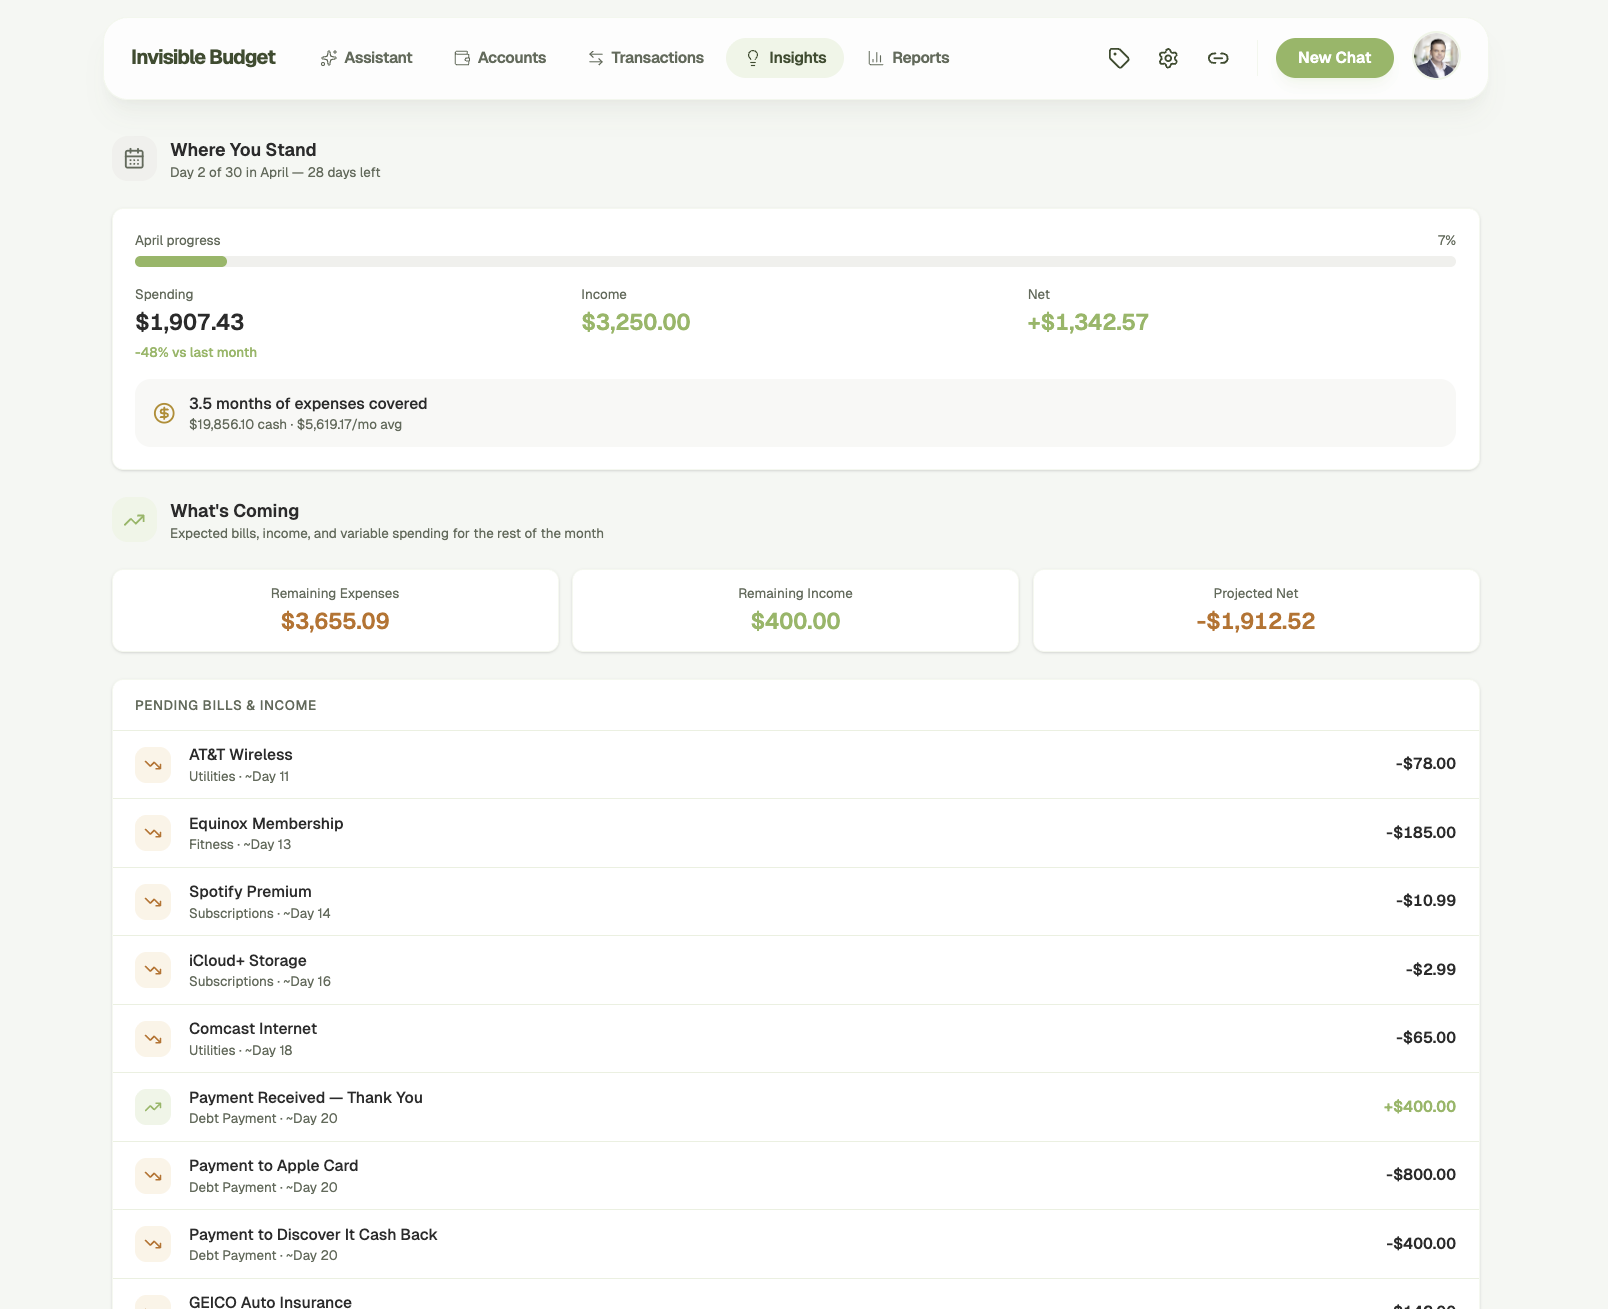Click the -48% vs last month link

coord(196,352)
